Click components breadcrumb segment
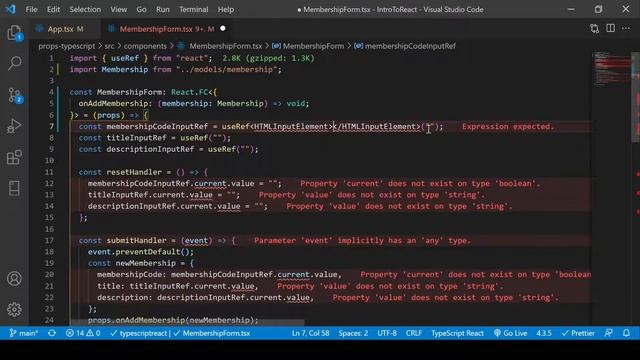 [x=145, y=46]
